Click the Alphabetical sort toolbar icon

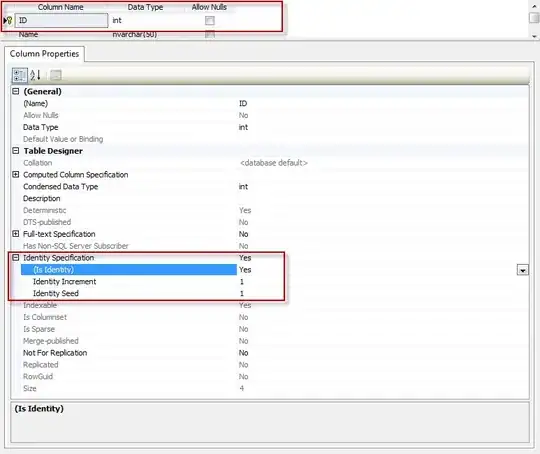click(x=35, y=75)
